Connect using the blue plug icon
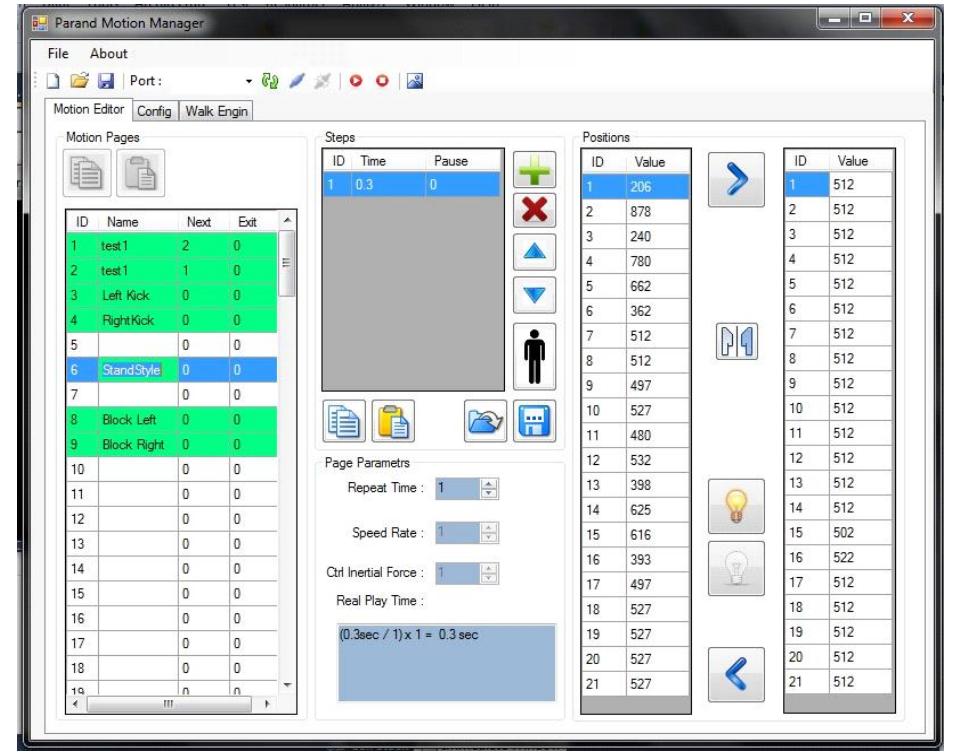The height and width of the screenshot is (756, 958). pos(297,81)
